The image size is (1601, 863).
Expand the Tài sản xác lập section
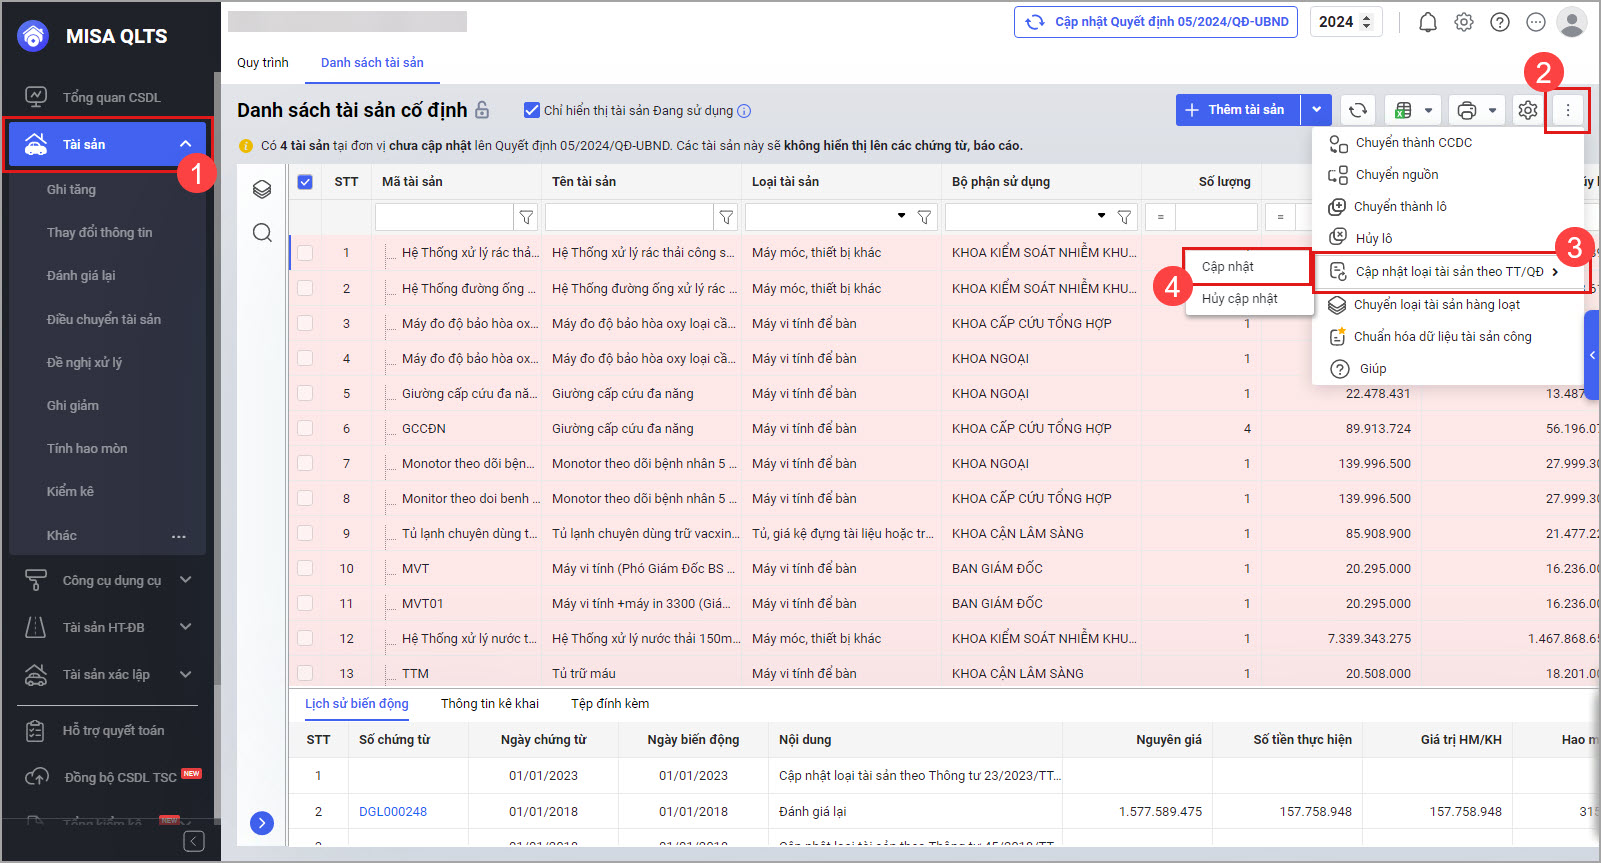pyautogui.click(x=185, y=674)
